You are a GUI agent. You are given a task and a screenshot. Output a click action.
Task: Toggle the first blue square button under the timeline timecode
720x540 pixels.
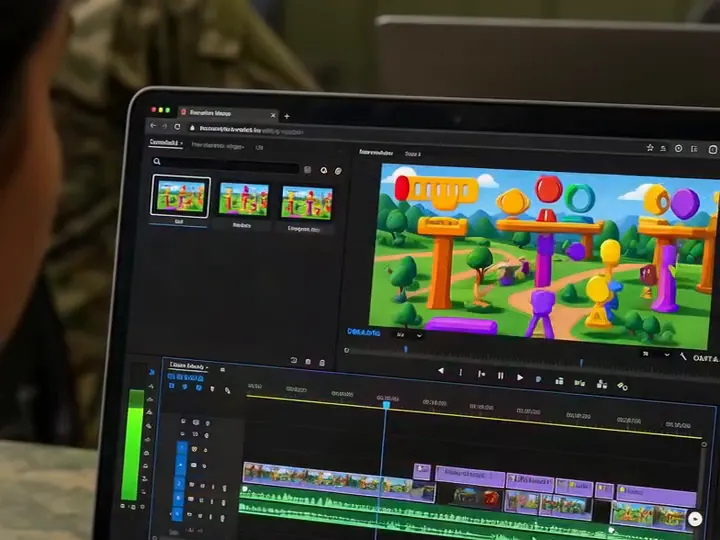click(172, 386)
